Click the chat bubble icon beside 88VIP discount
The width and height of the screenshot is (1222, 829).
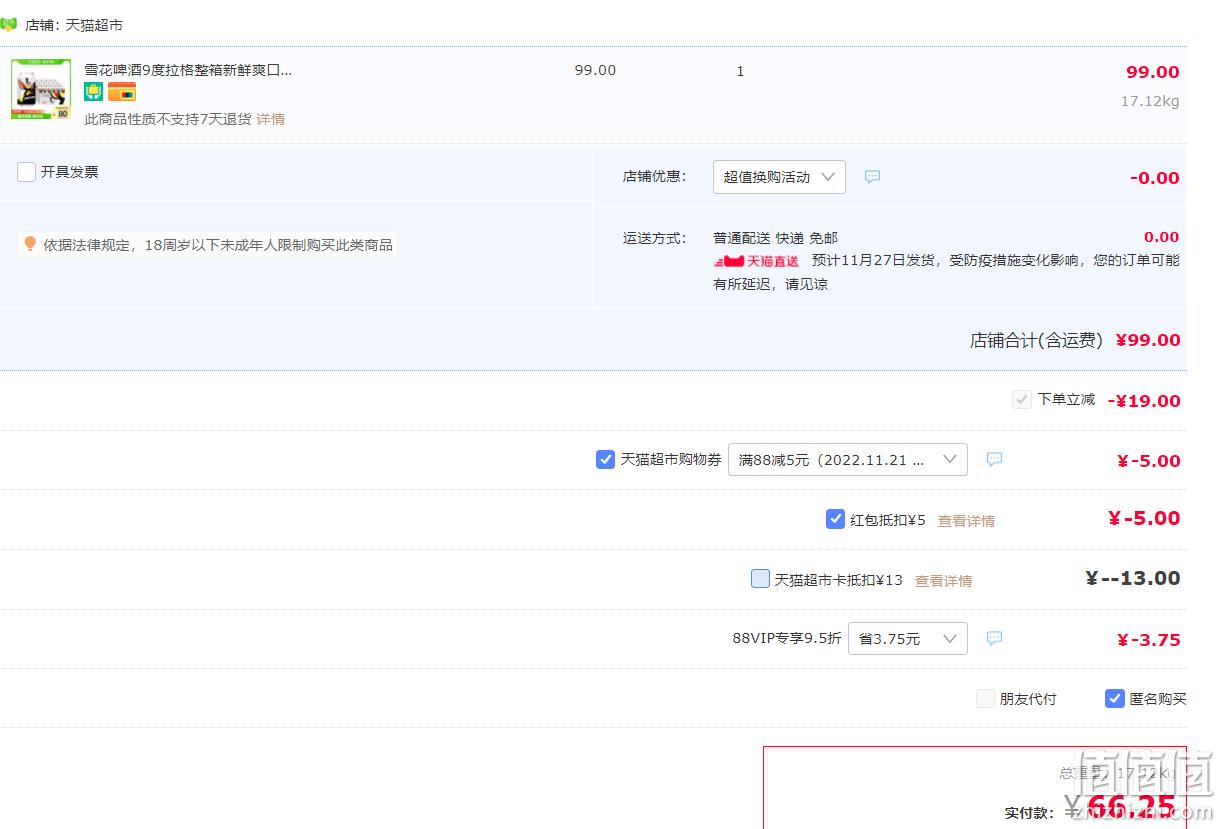[994, 638]
